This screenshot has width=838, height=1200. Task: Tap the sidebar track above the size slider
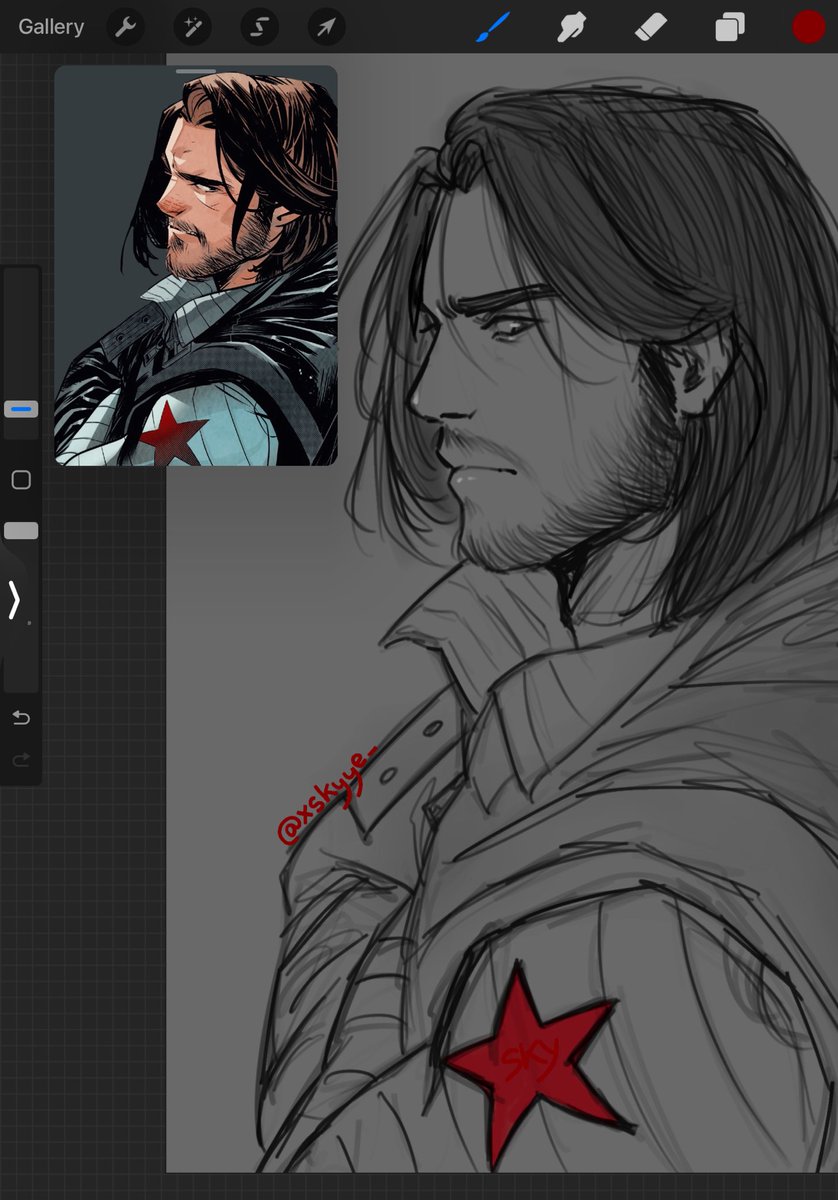(x=20, y=330)
